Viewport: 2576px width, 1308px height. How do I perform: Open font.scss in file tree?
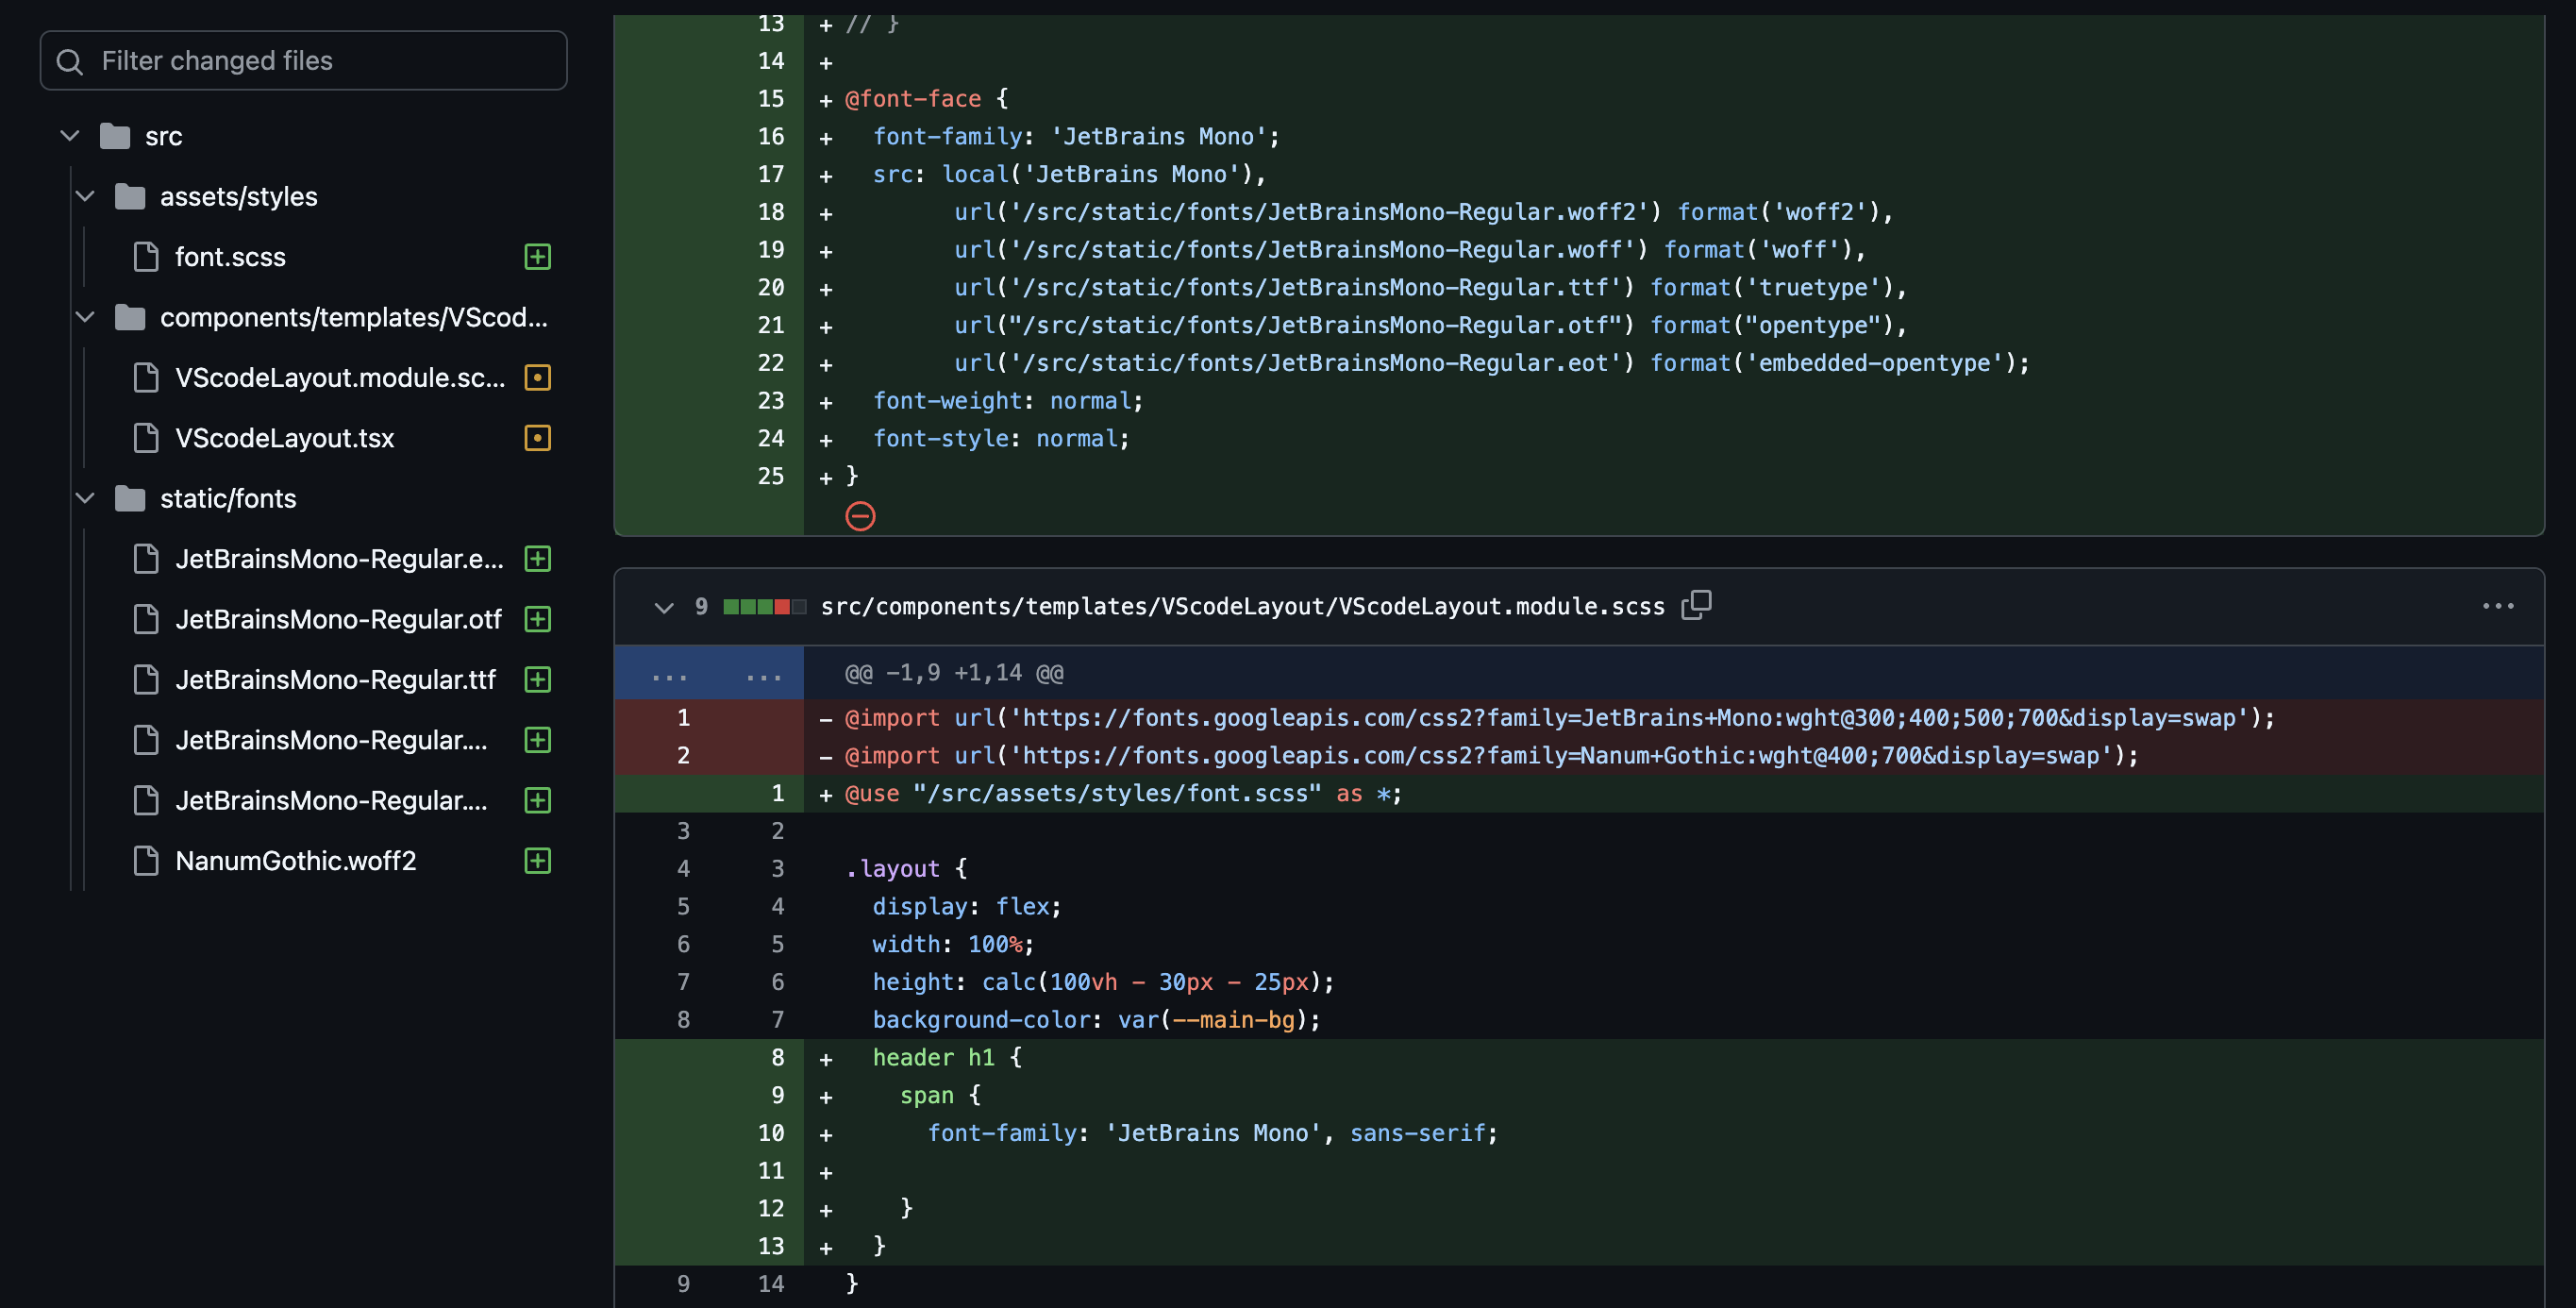(x=230, y=257)
